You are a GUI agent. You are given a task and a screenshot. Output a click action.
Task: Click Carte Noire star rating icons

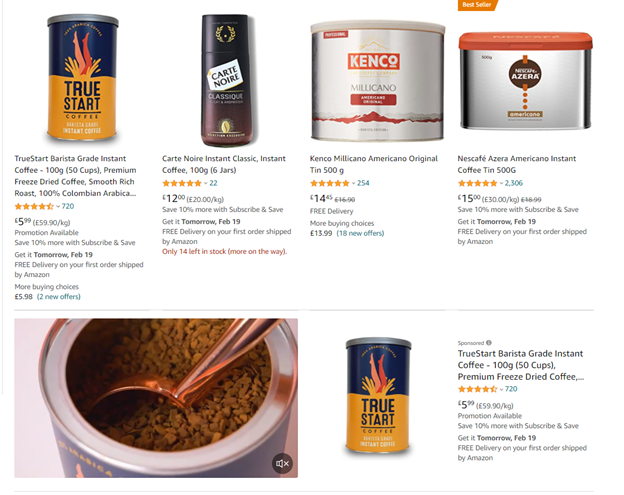[182, 183]
